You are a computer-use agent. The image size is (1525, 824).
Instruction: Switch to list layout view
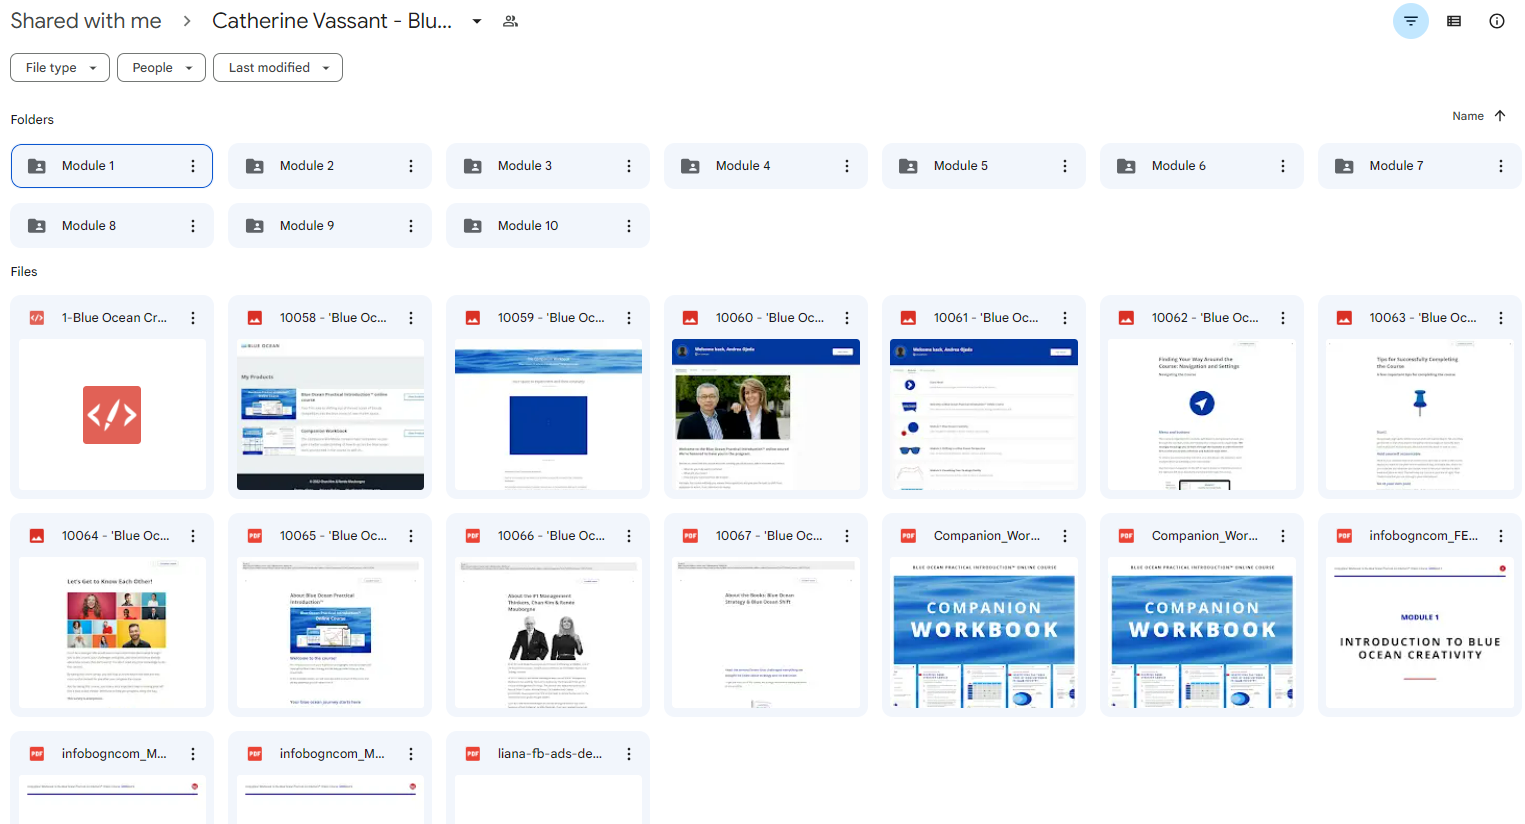tap(1454, 21)
